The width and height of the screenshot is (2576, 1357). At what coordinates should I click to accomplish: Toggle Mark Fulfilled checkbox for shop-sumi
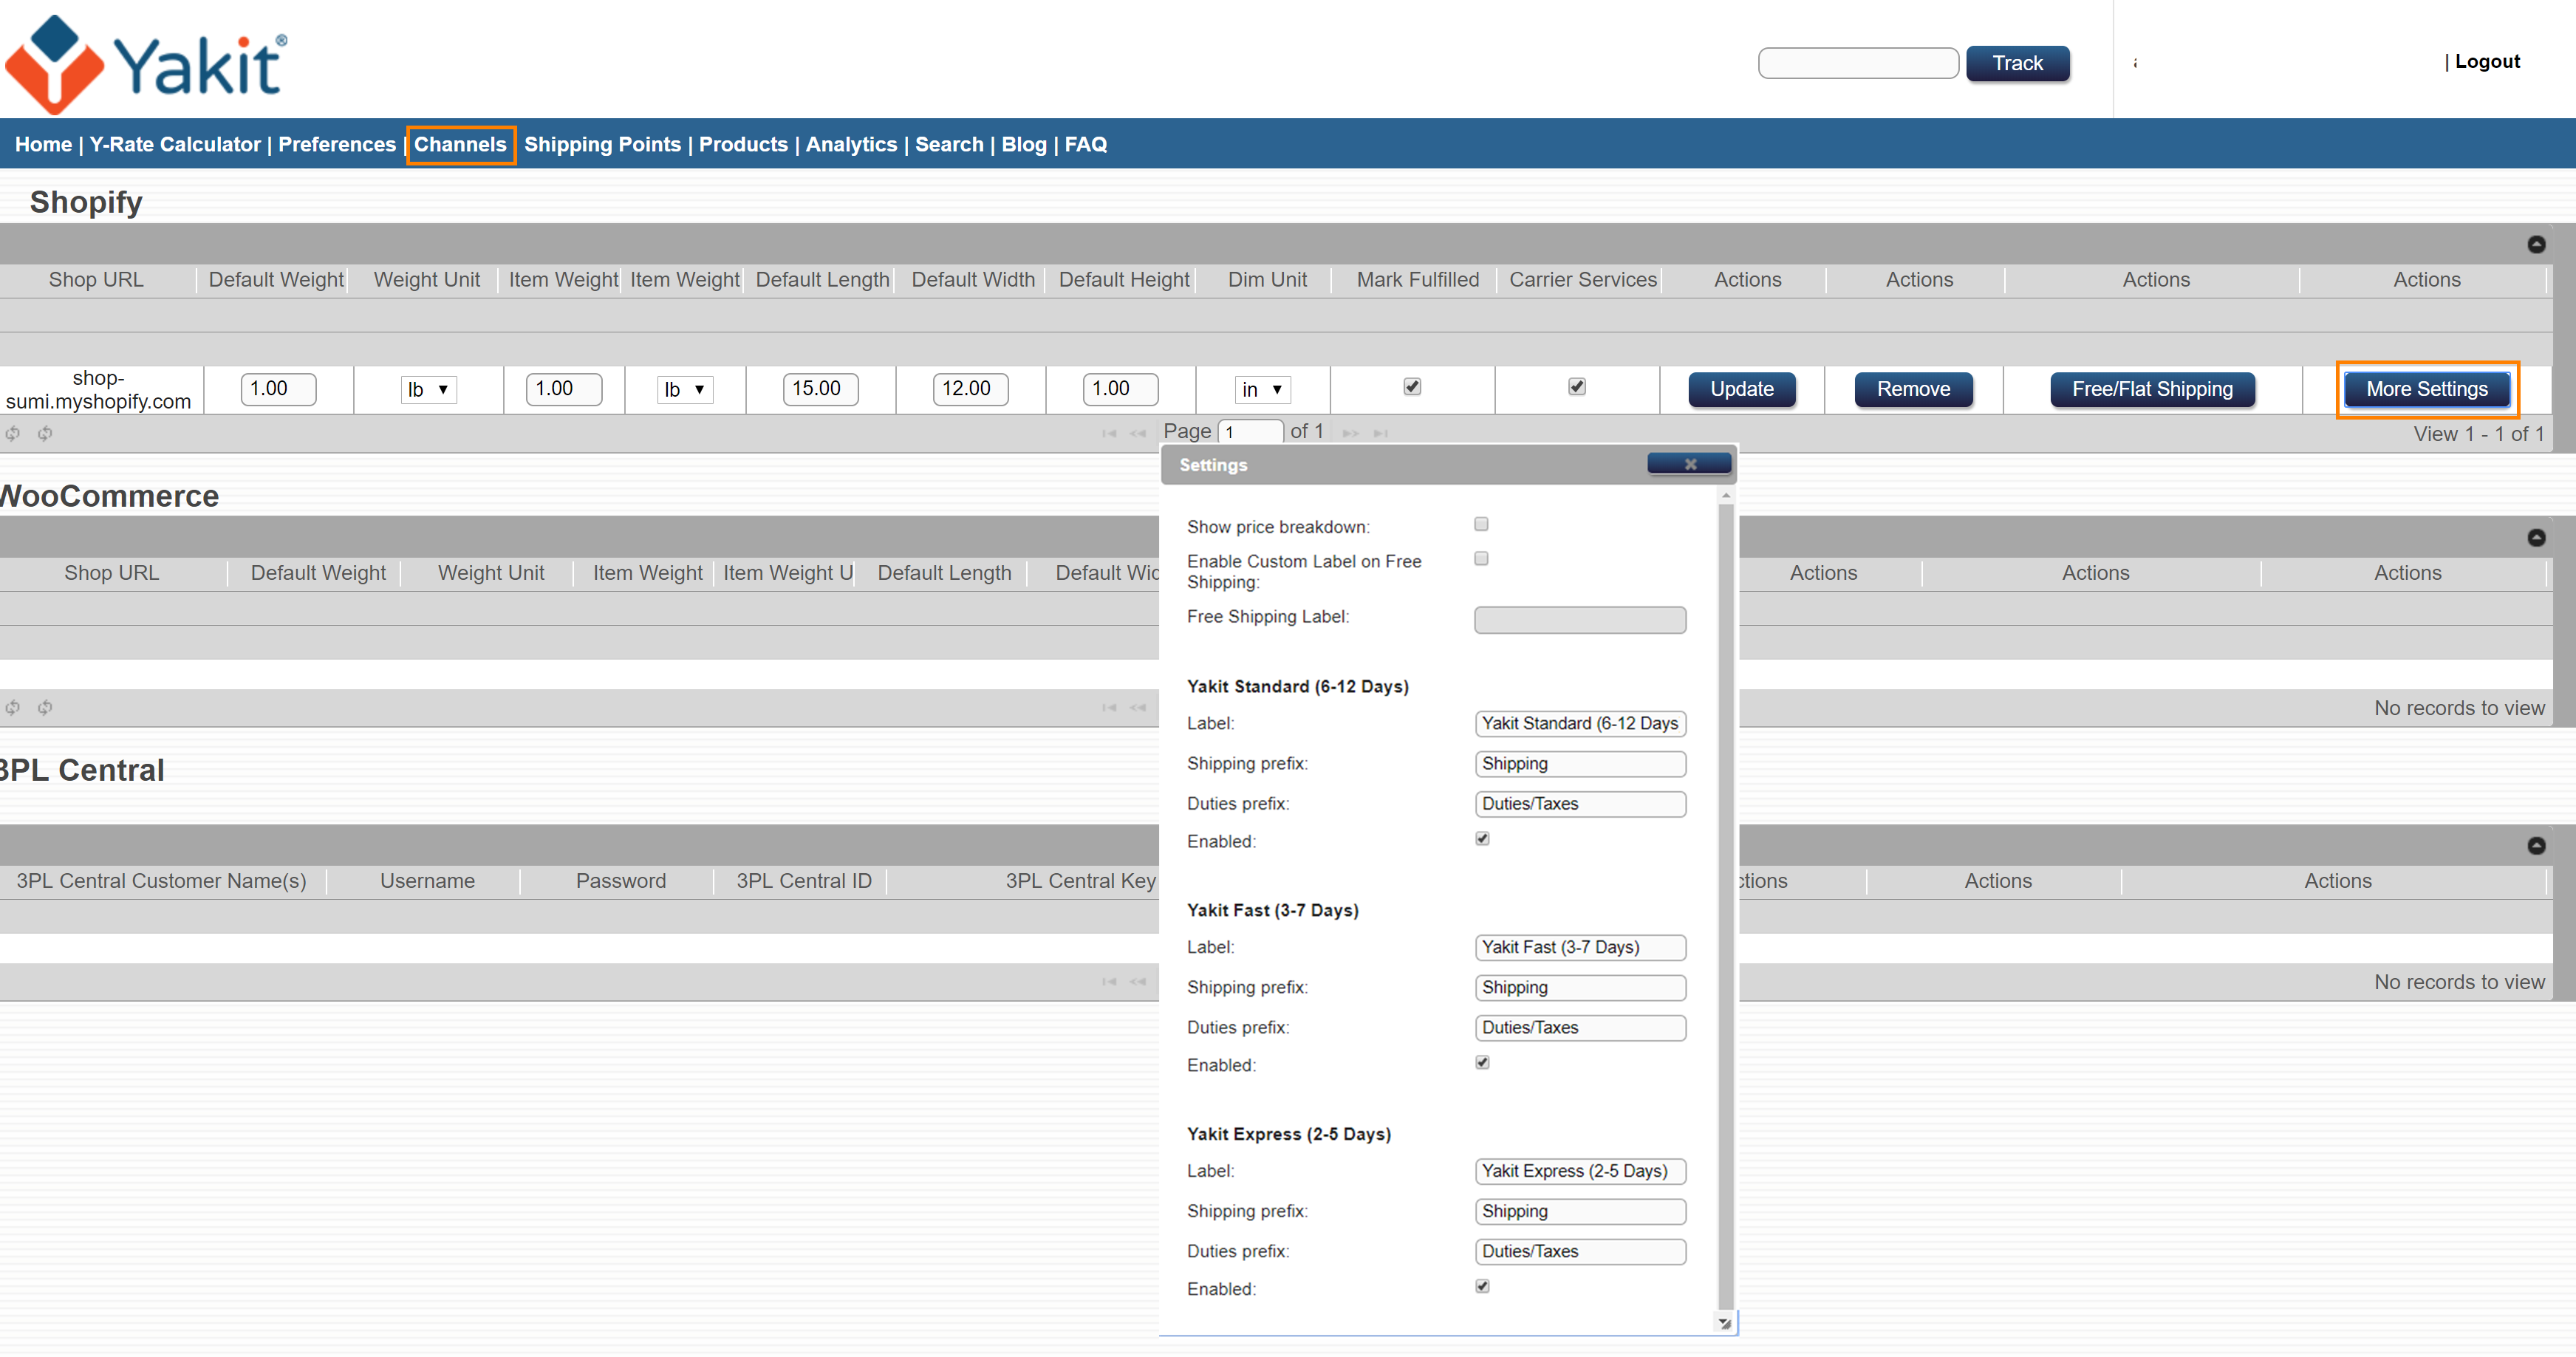(x=1412, y=387)
